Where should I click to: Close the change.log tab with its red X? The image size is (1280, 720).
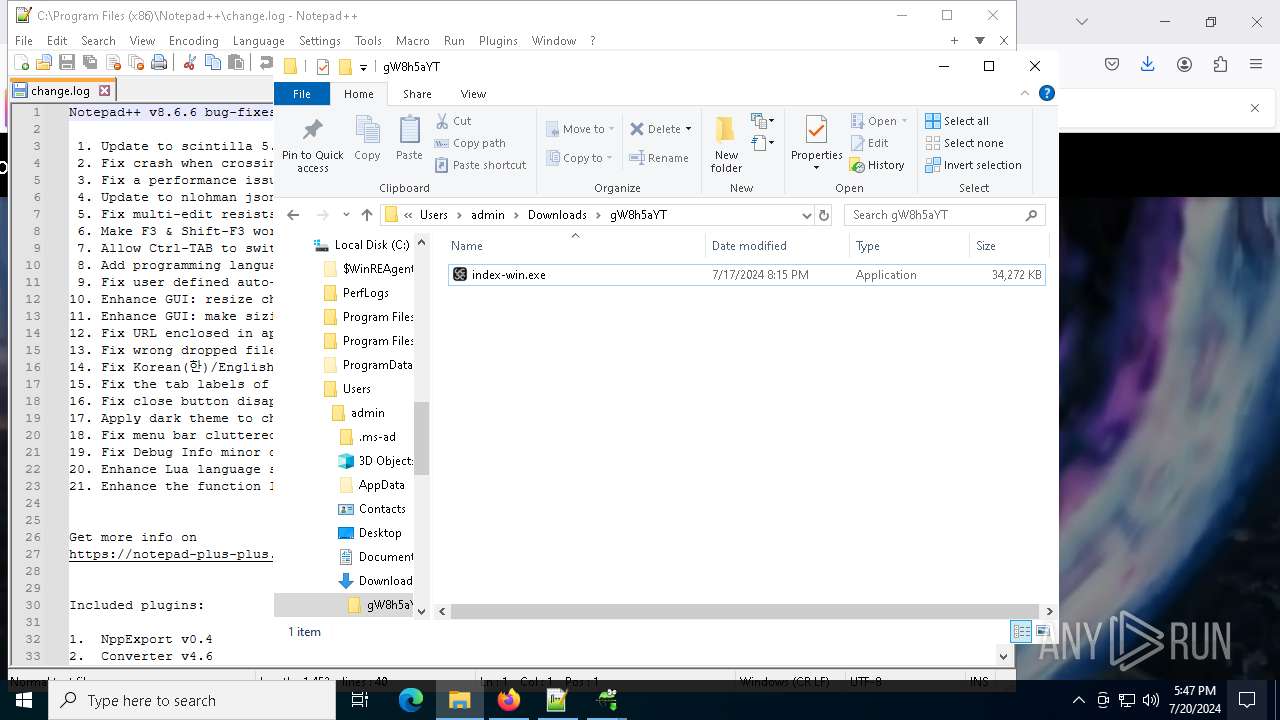(104, 90)
